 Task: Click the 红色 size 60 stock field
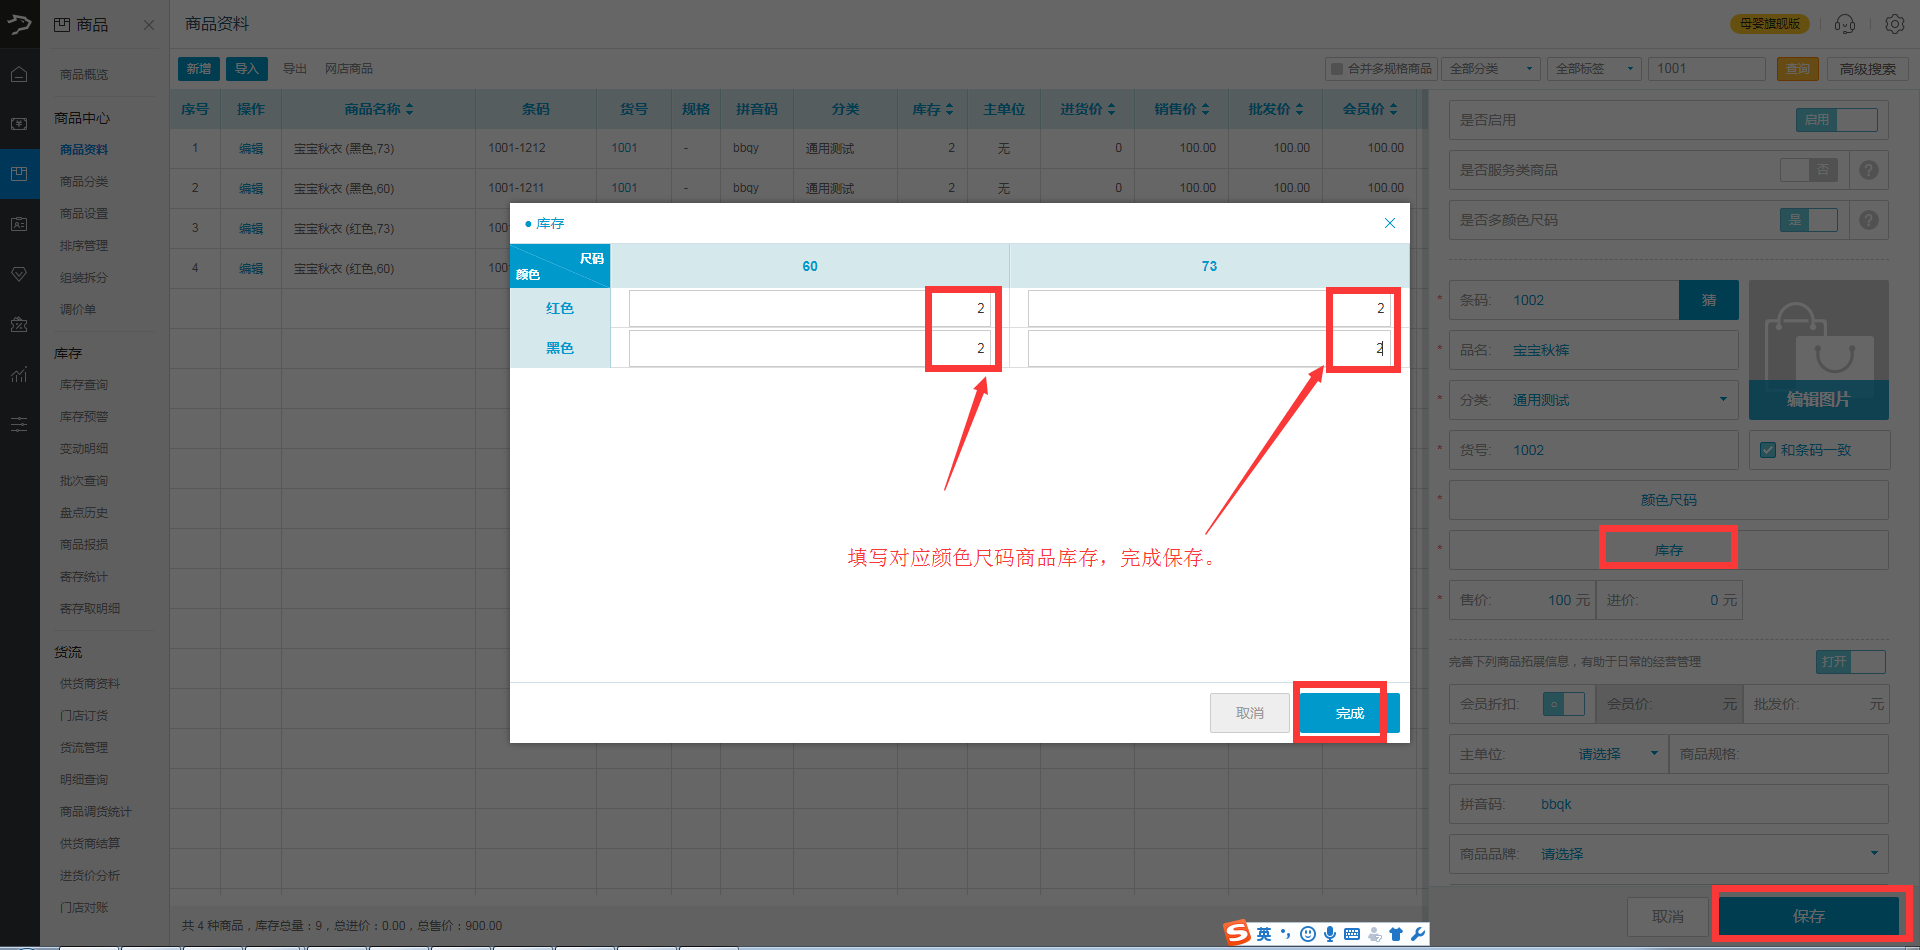[809, 308]
